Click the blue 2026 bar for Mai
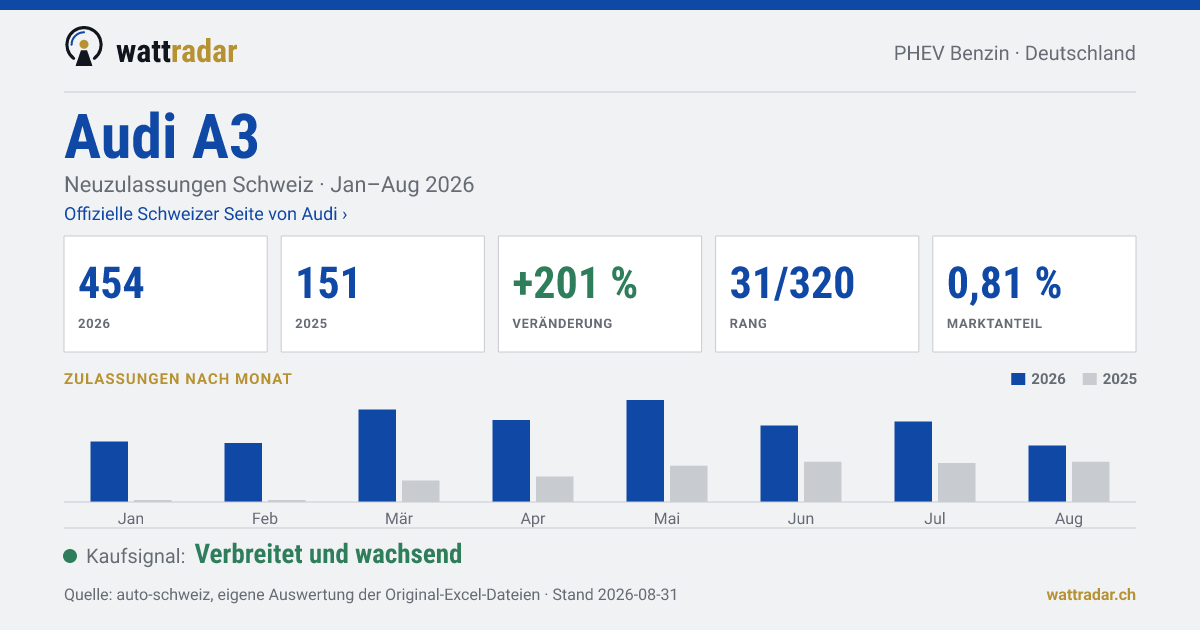The width and height of the screenshot is (1200, 630). 645,451
